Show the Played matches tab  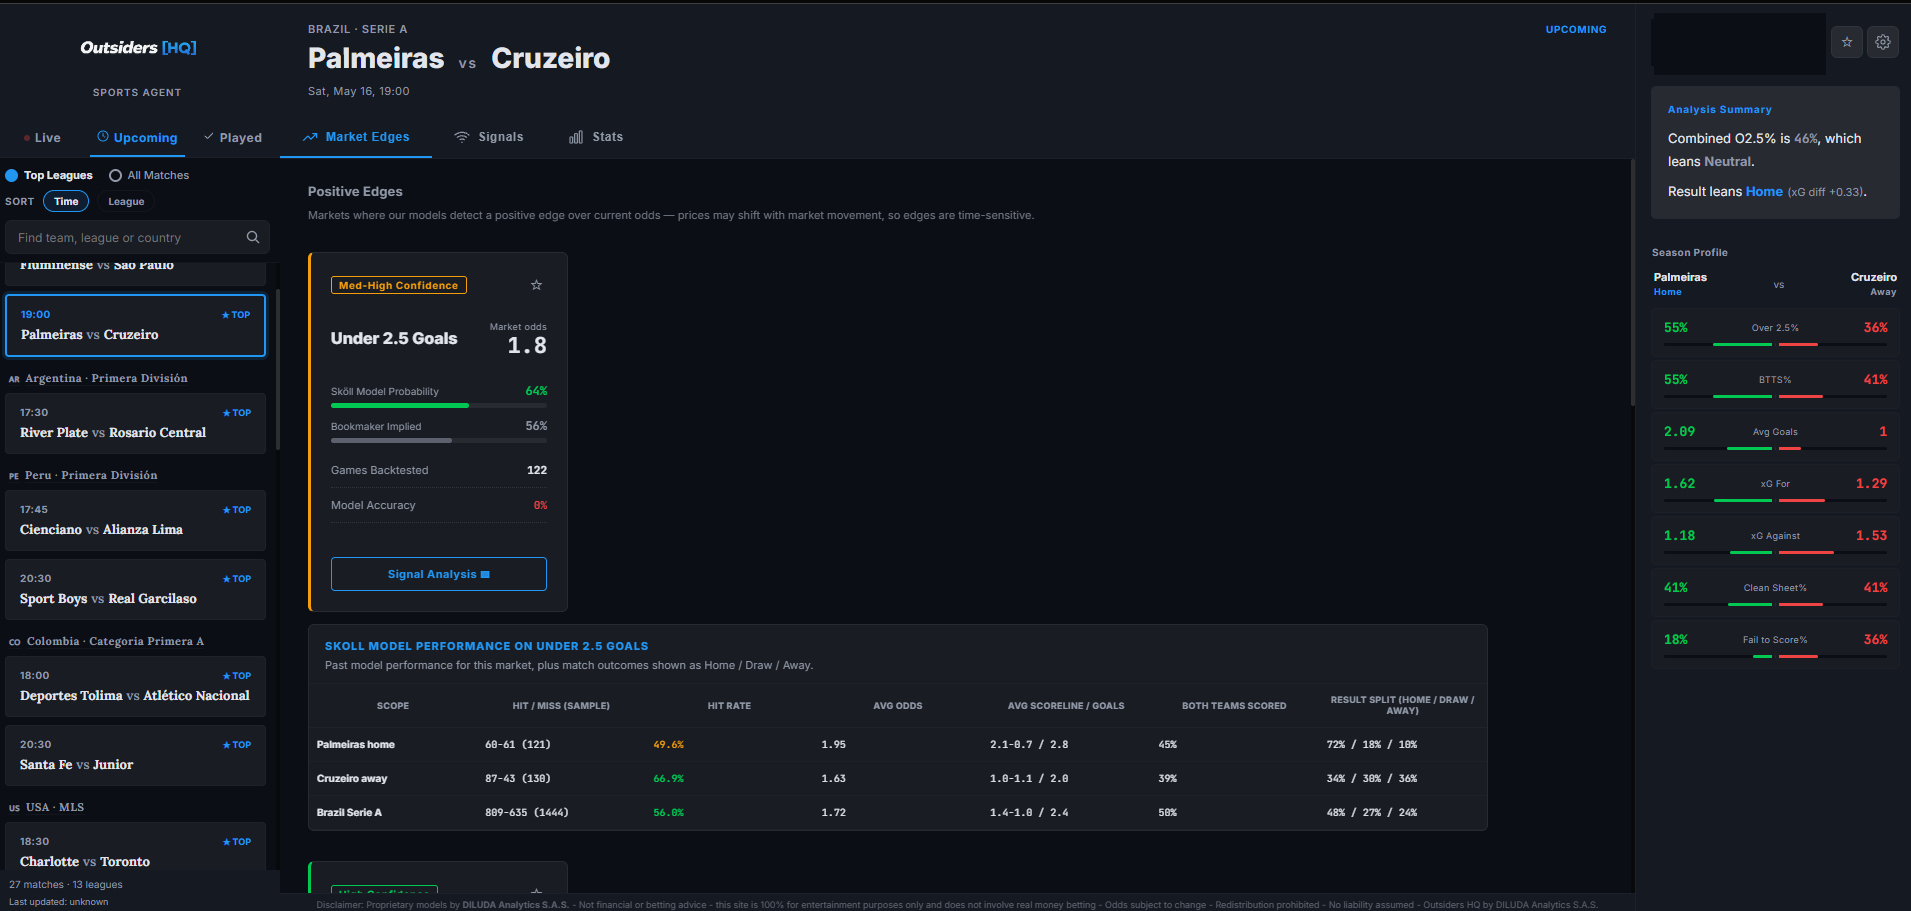[233, 138]
